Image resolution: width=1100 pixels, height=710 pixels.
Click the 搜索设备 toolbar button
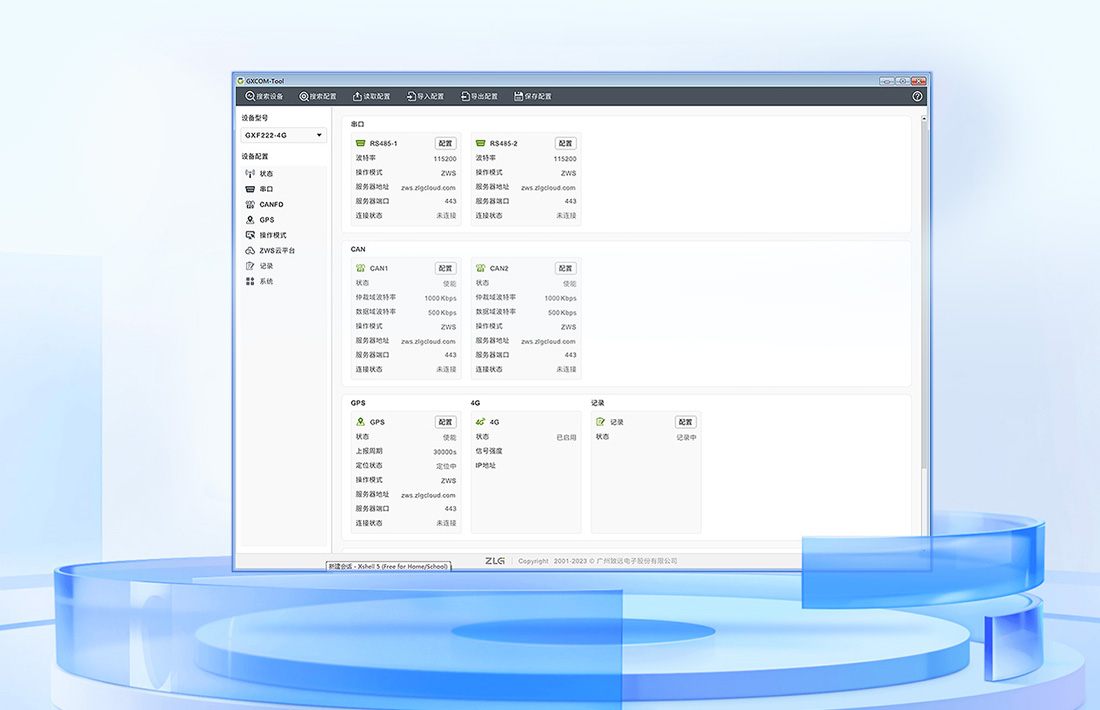(x=265, y=97)
